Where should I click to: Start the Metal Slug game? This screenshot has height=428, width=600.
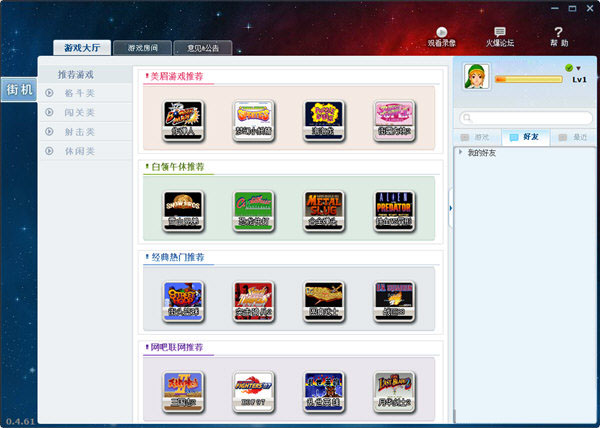click(x=324, y=211)
